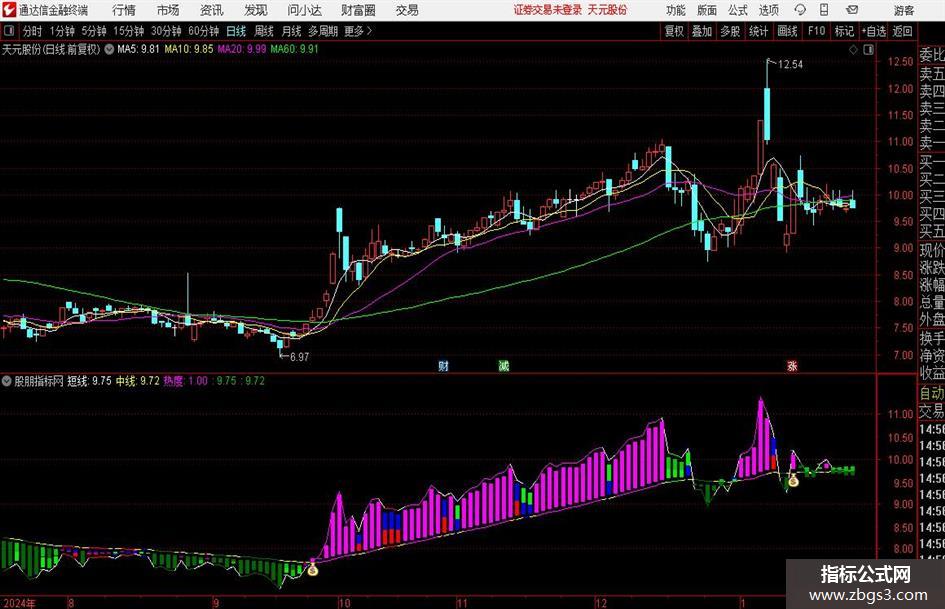Click the 游客 guest account label

point(904,10)
